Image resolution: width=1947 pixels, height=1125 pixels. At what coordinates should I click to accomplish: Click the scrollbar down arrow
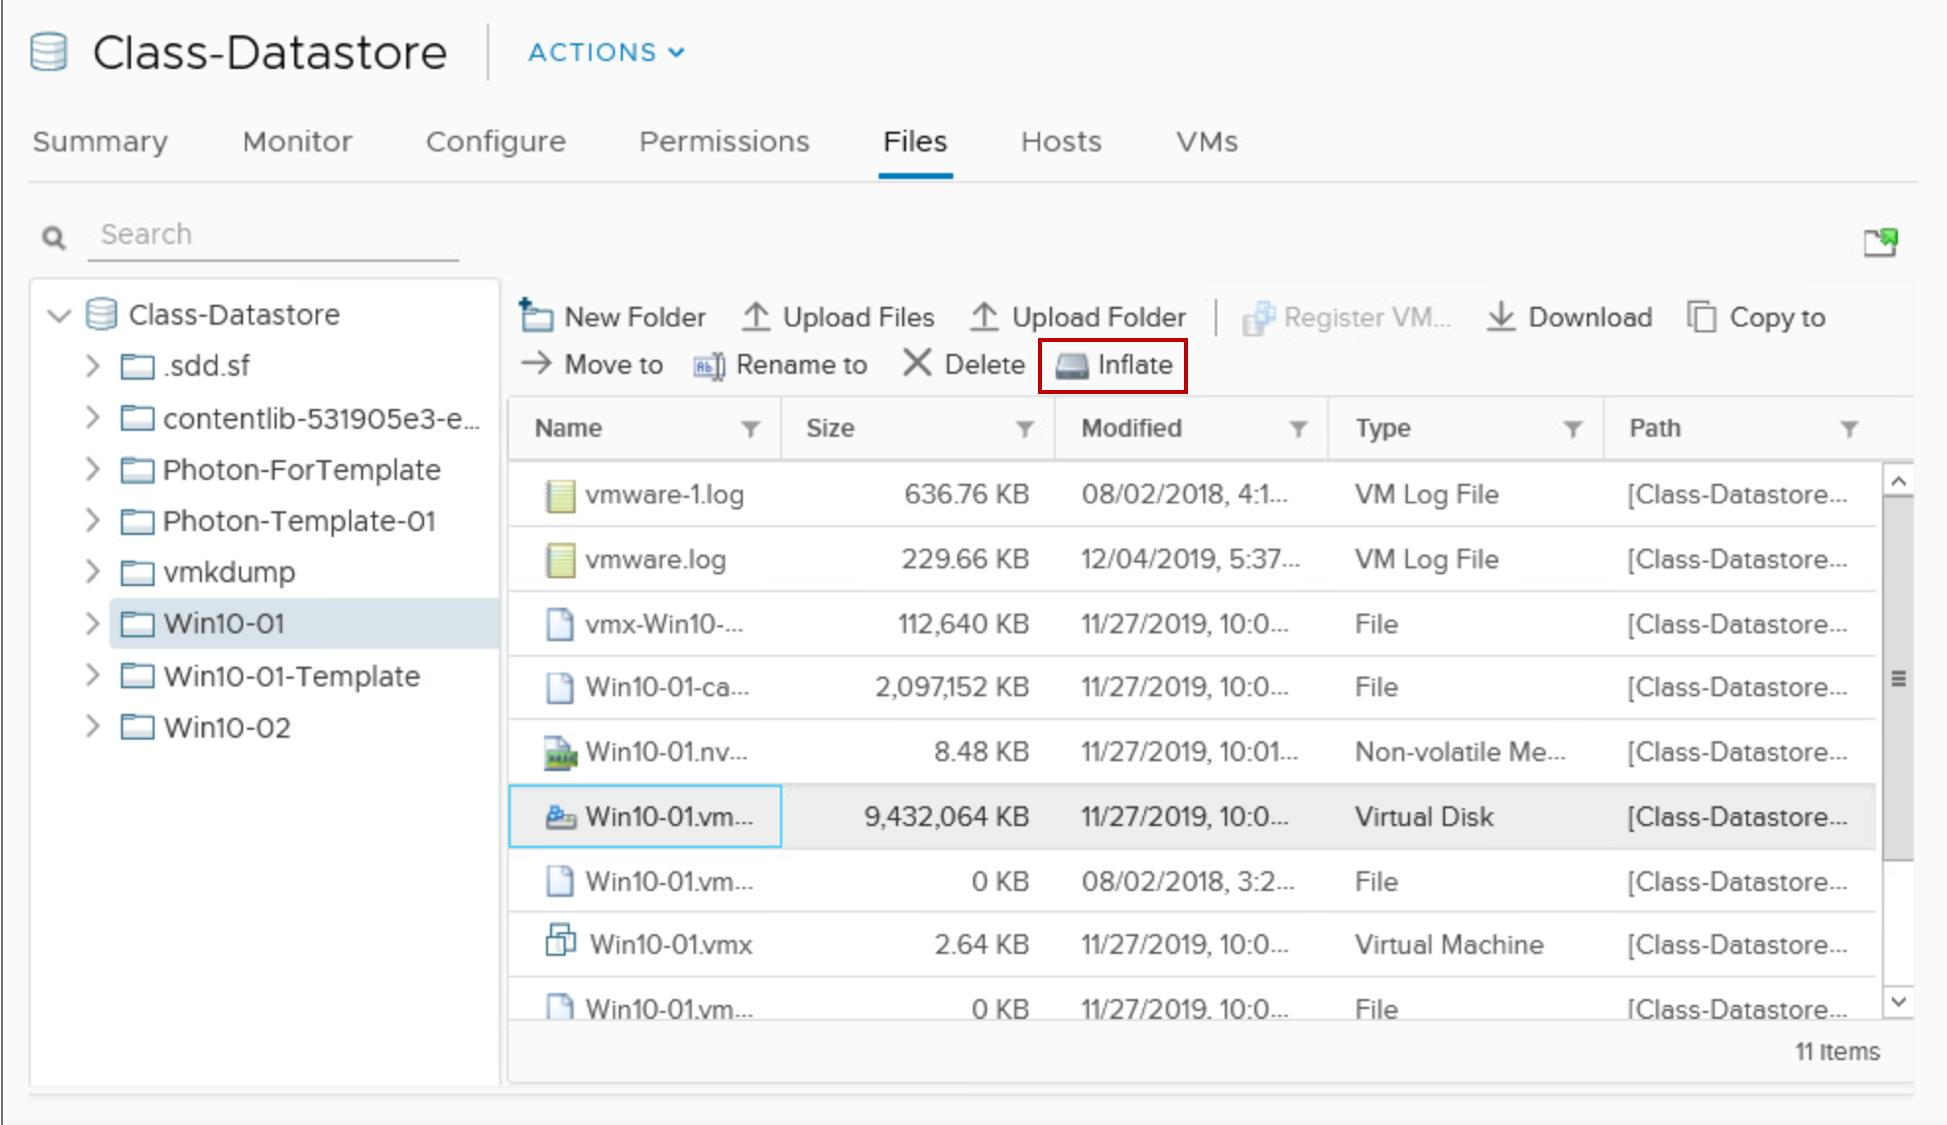(x=1898, y=1001)
